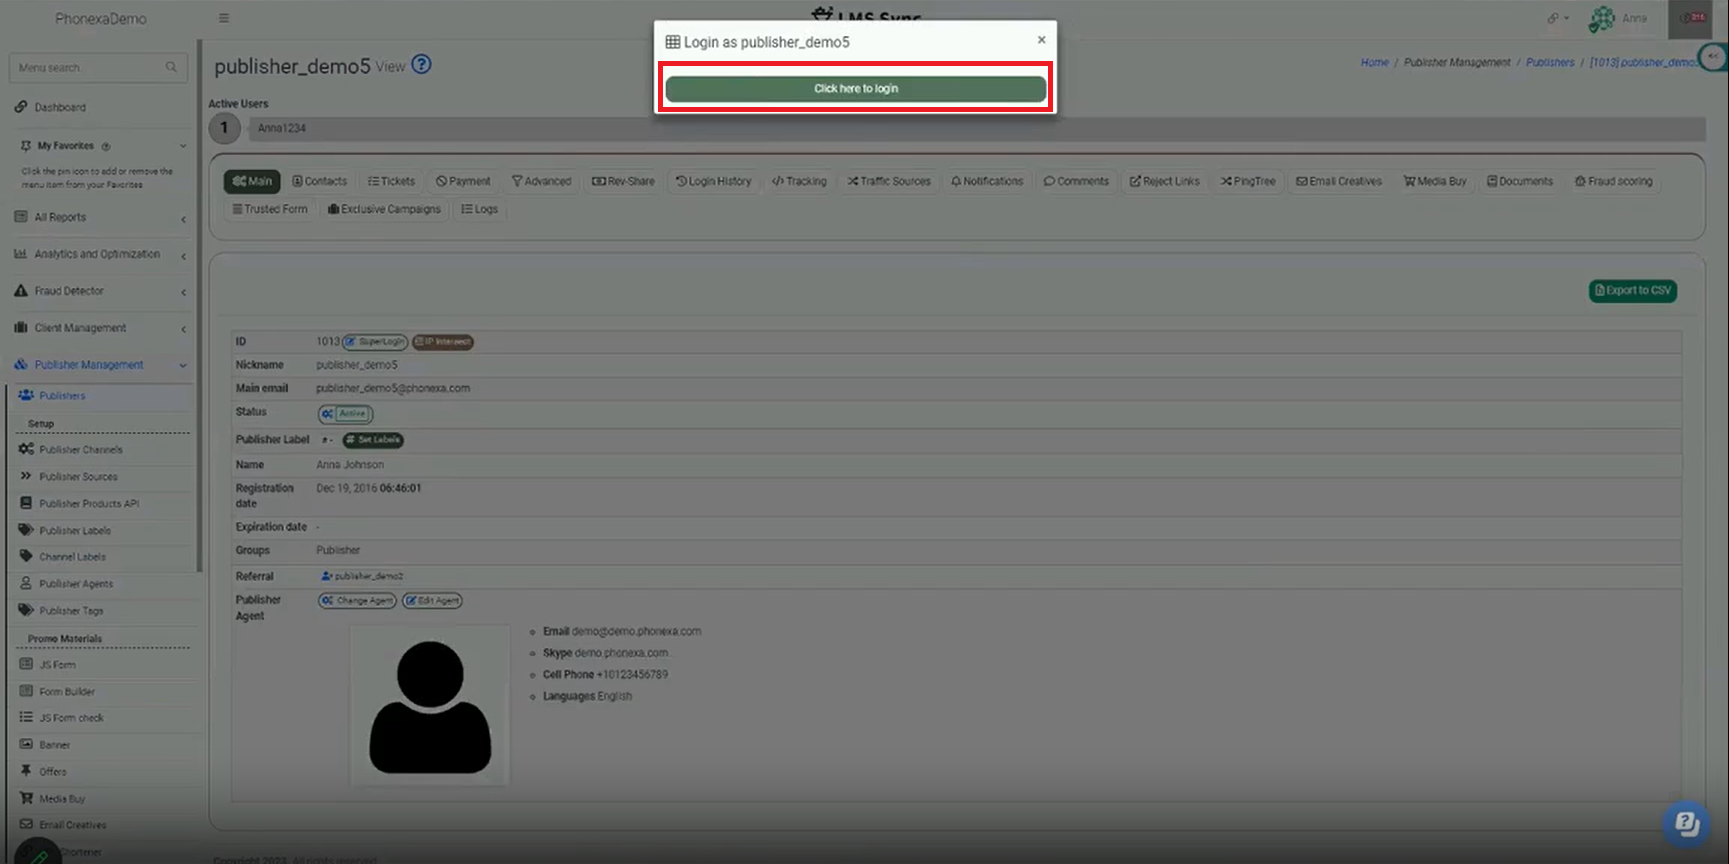
Task: Expand the All Reports menu
Action: click(98, 217)
